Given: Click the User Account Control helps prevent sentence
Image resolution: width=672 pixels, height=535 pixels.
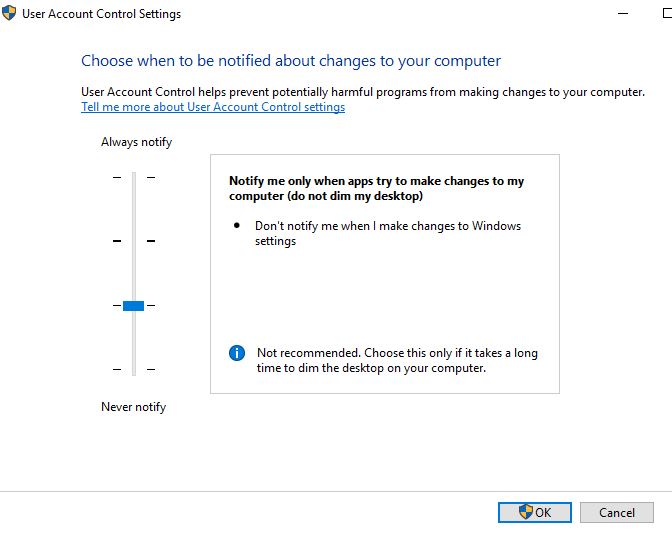Looking at the screenshot, I should tap(363, 92).
